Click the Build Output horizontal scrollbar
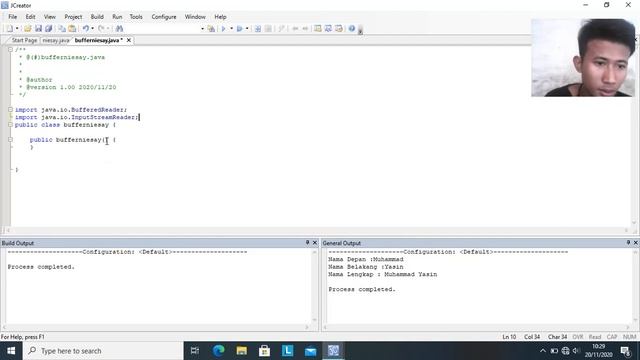 (156, 327)
